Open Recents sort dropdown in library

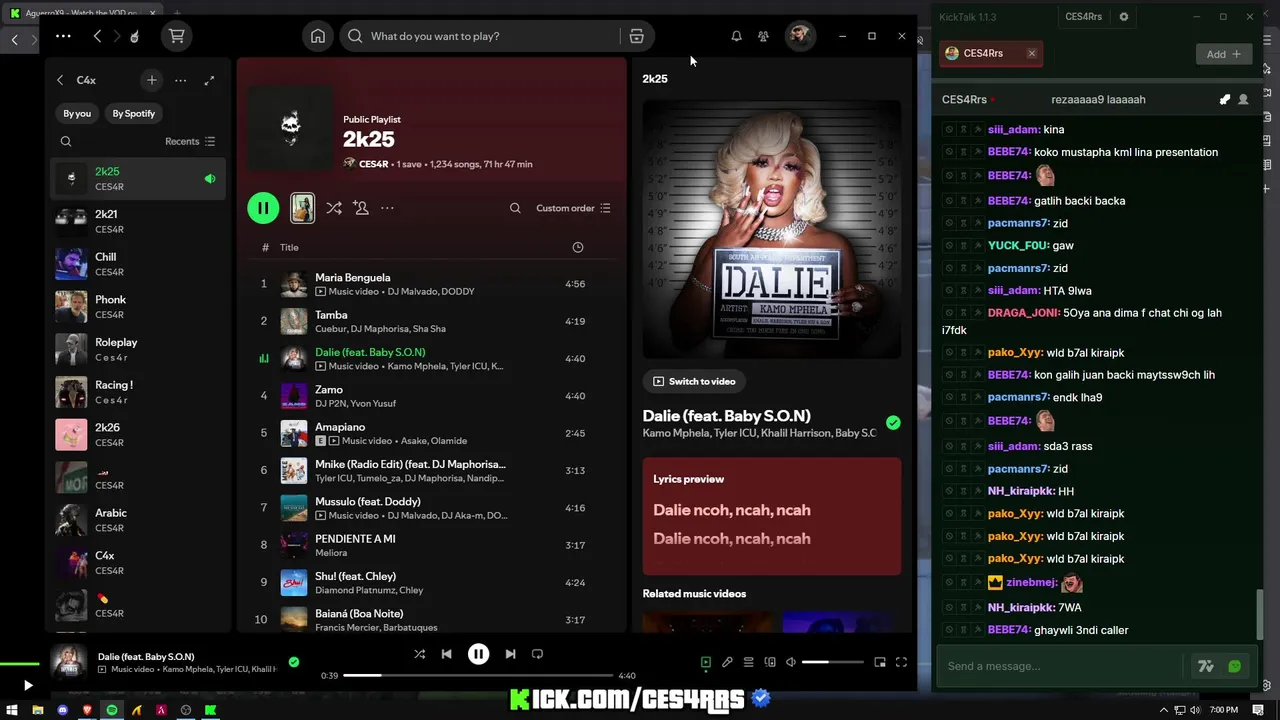pos(190,141)
